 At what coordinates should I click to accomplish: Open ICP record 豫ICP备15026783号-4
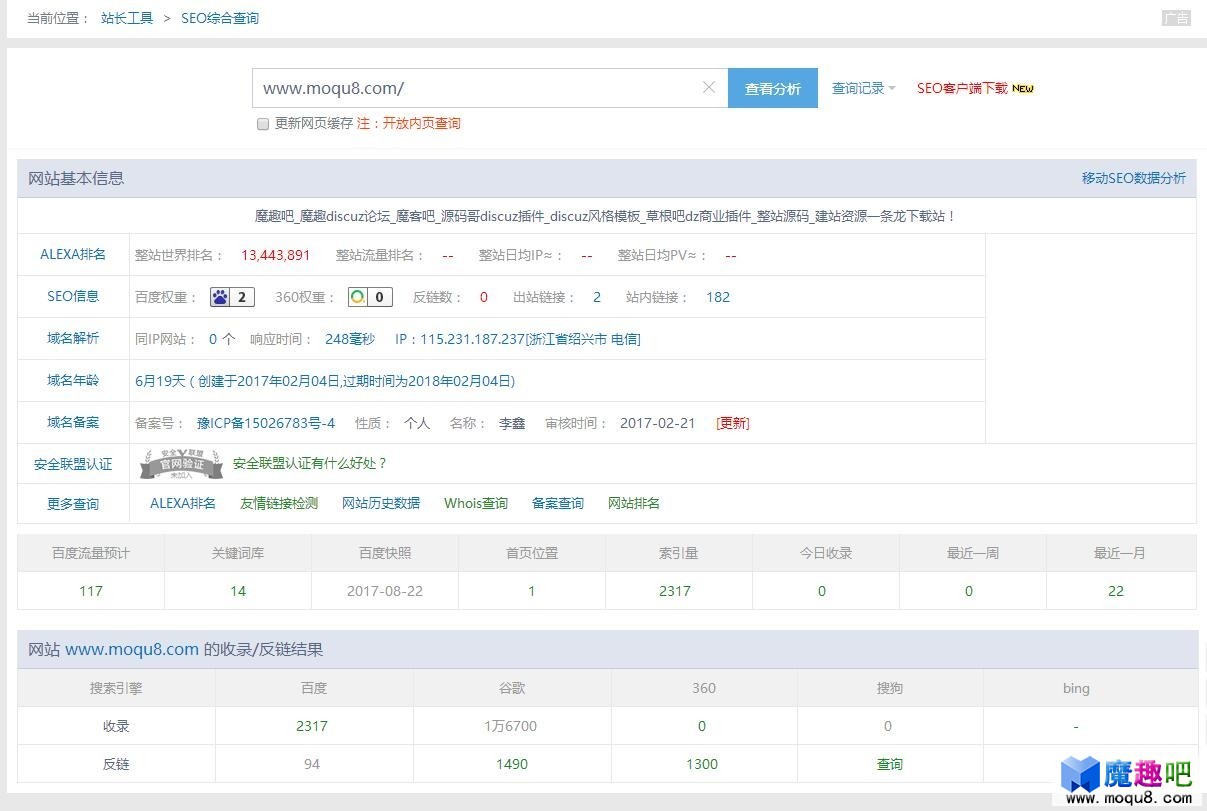coord(266,423)
